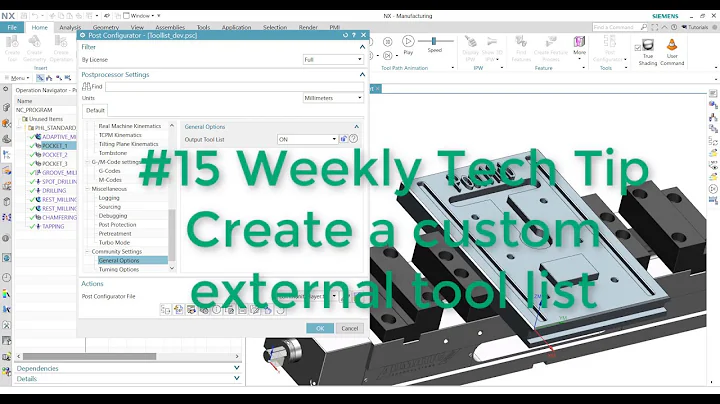Click the Post Configurator ribbon icon

pos(609,42)
